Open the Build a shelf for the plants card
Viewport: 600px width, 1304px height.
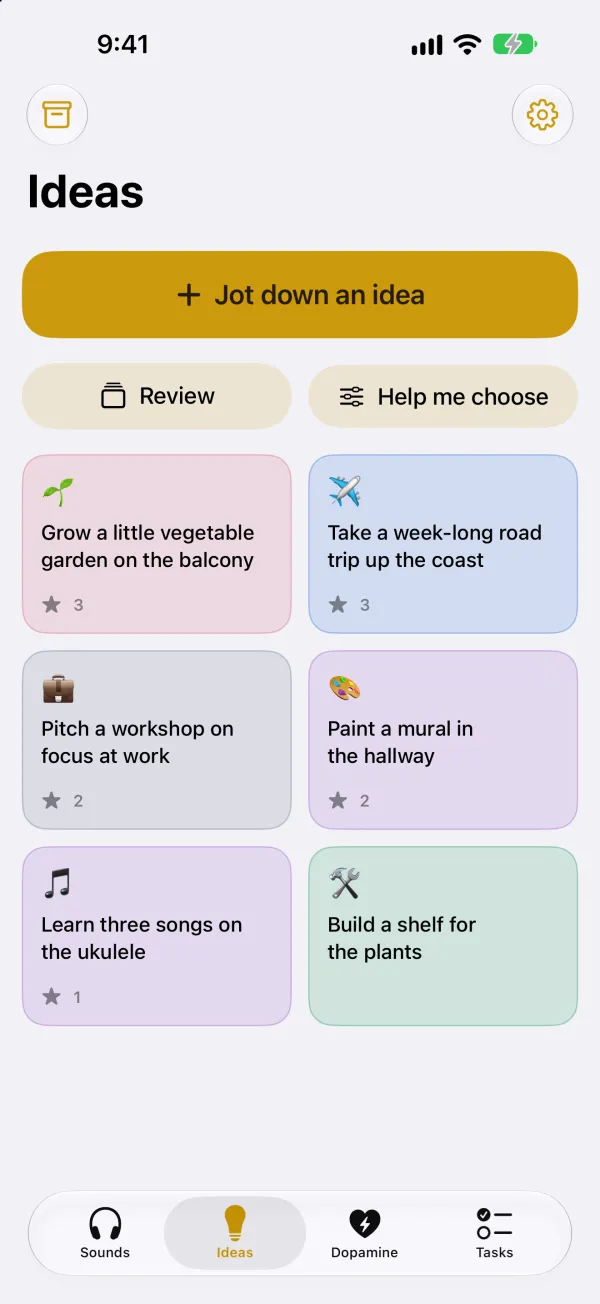[x=443, y=936]
